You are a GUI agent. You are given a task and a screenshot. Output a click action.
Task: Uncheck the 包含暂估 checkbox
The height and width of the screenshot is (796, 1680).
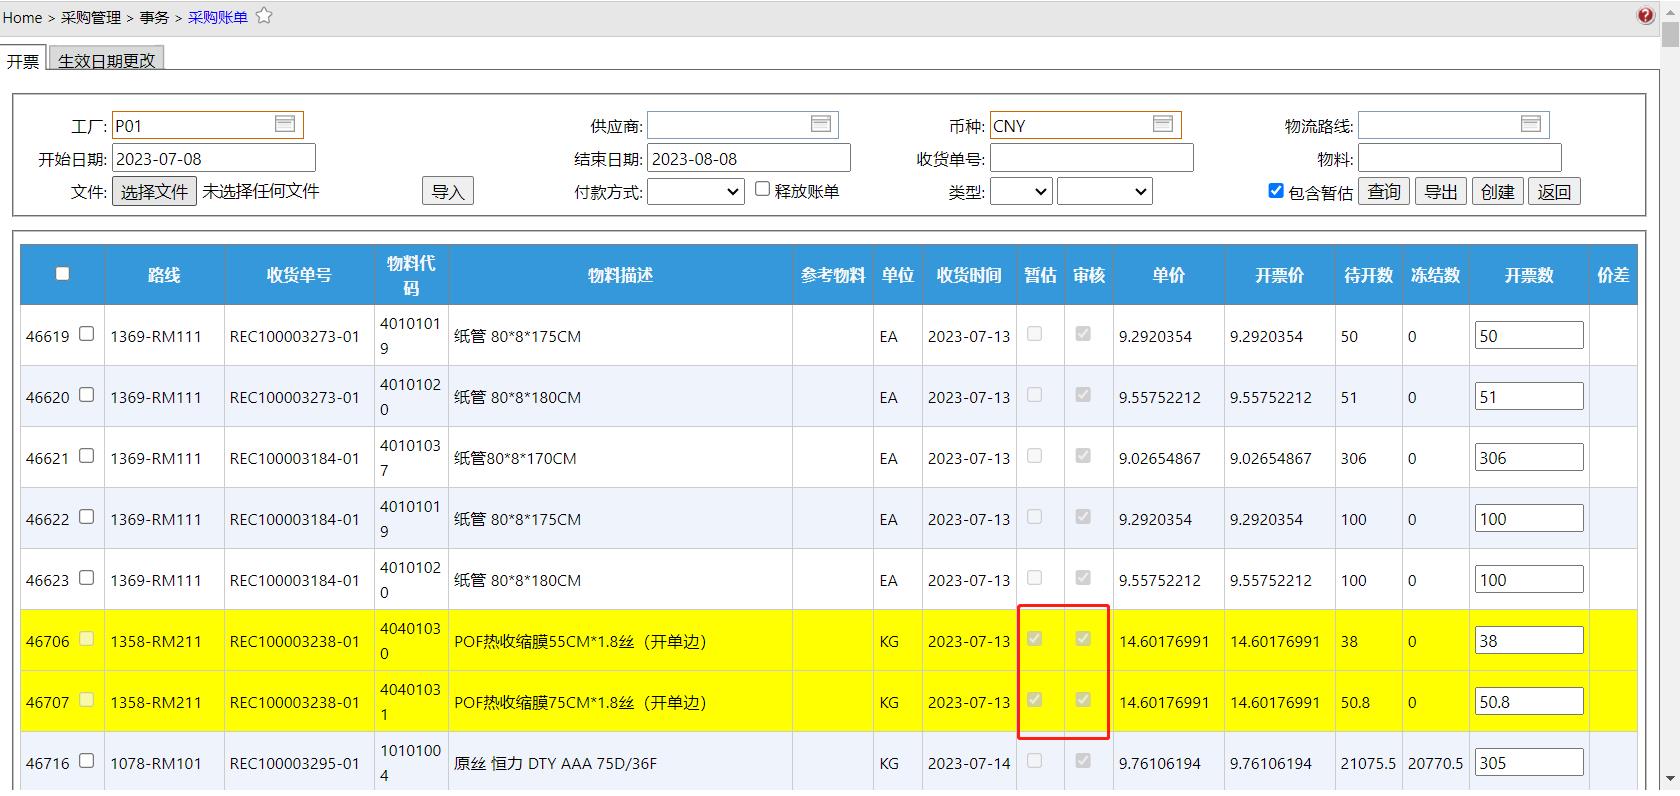(x=1276, y=190)
